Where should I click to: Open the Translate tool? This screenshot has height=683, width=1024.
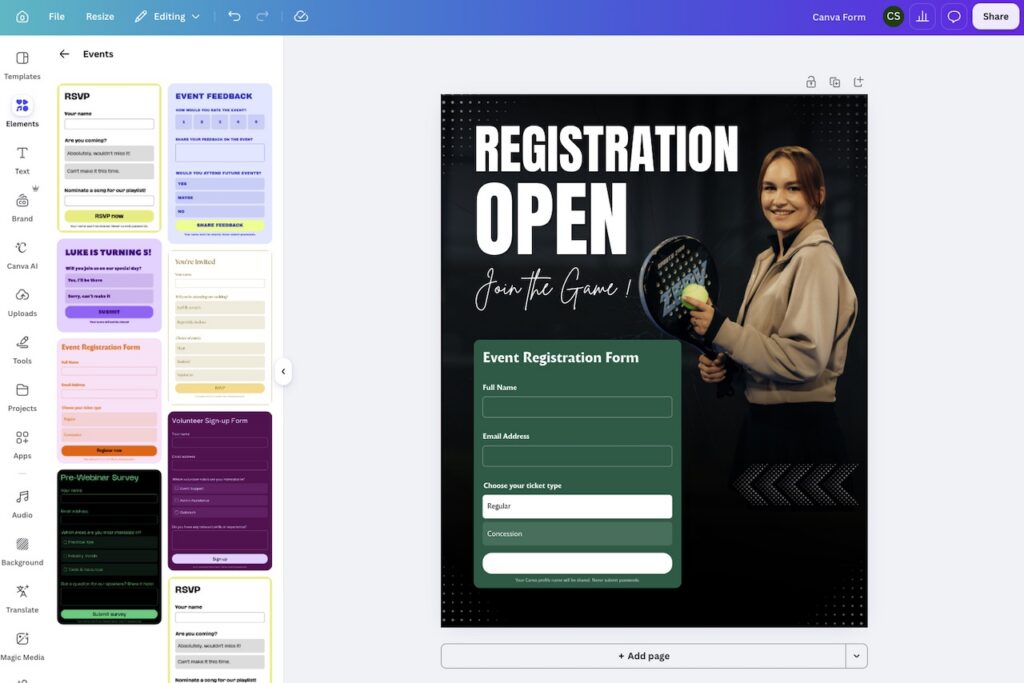tap(22, 599)
